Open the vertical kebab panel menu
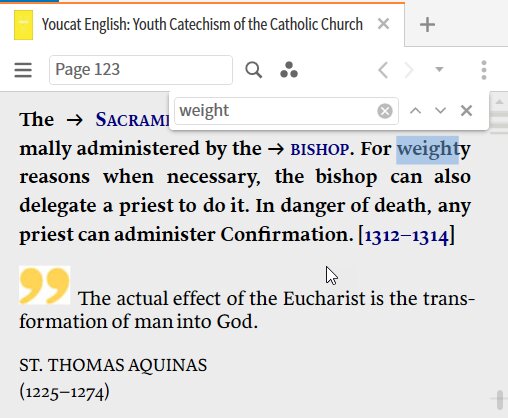The height and width of the screenshot is (418, 508). (x=484, y=70)
